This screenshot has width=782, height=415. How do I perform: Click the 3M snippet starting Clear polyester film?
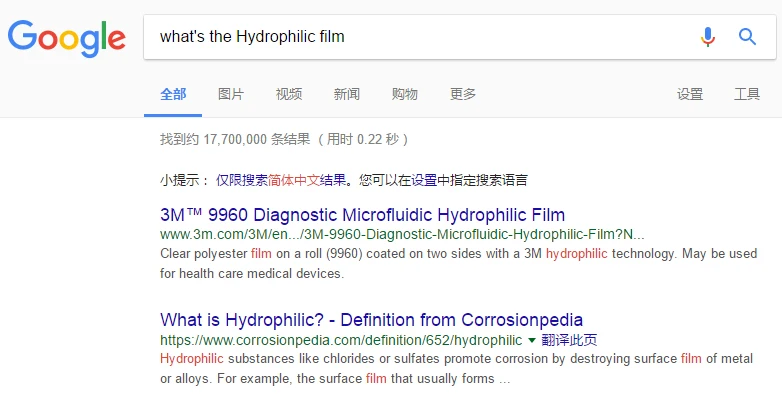pyautogui.click(x=458, y=263)
